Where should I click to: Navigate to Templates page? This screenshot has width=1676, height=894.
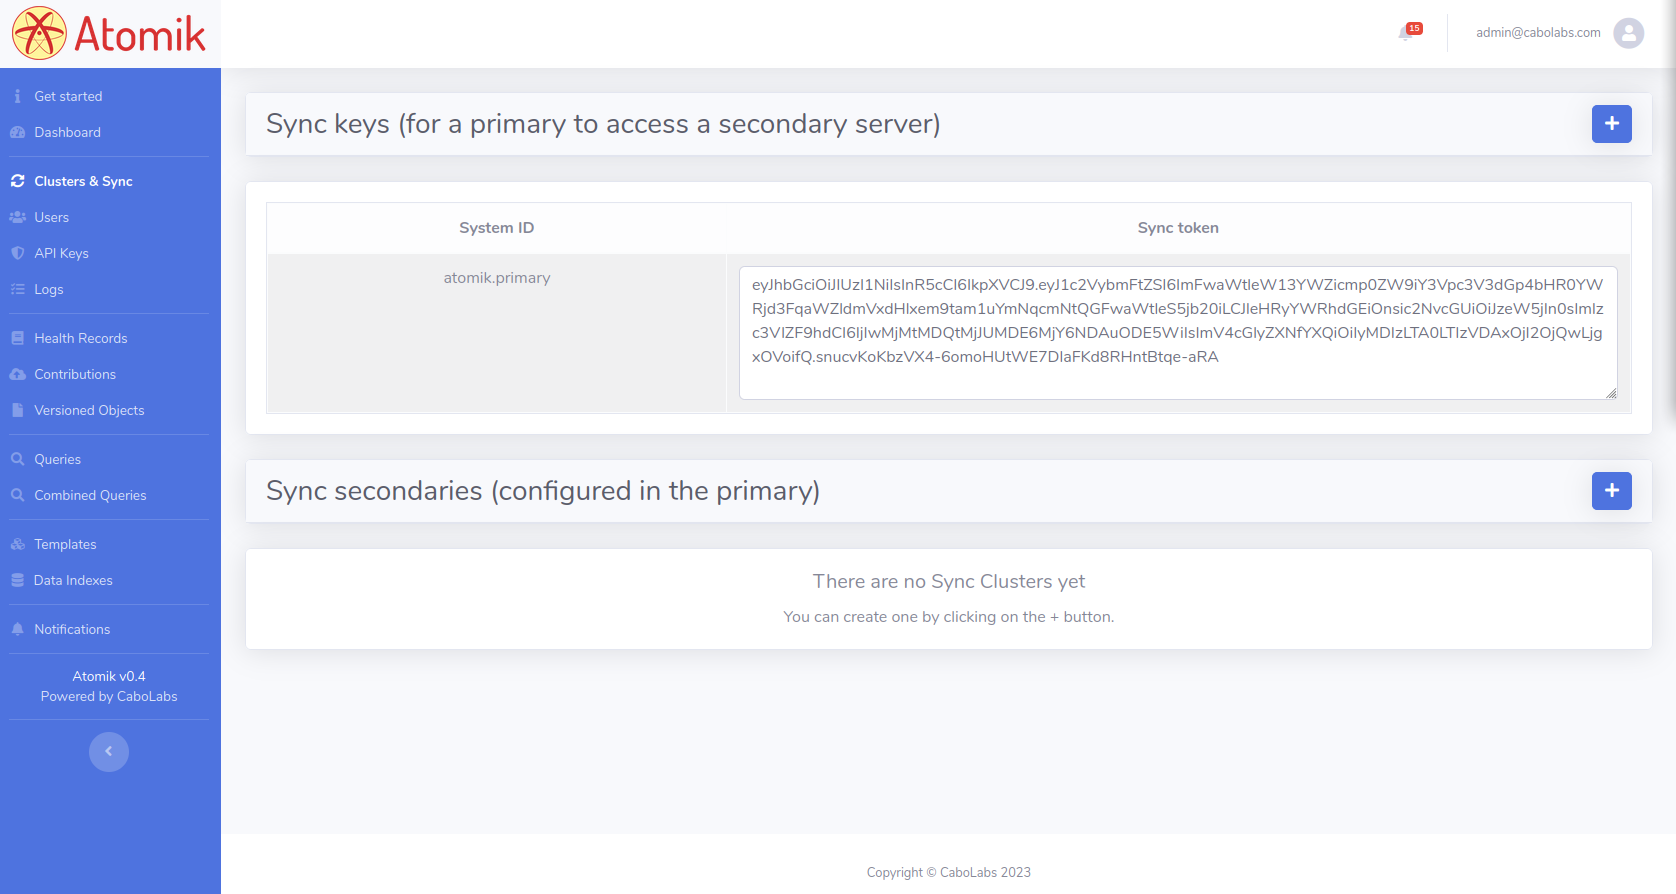65,544
